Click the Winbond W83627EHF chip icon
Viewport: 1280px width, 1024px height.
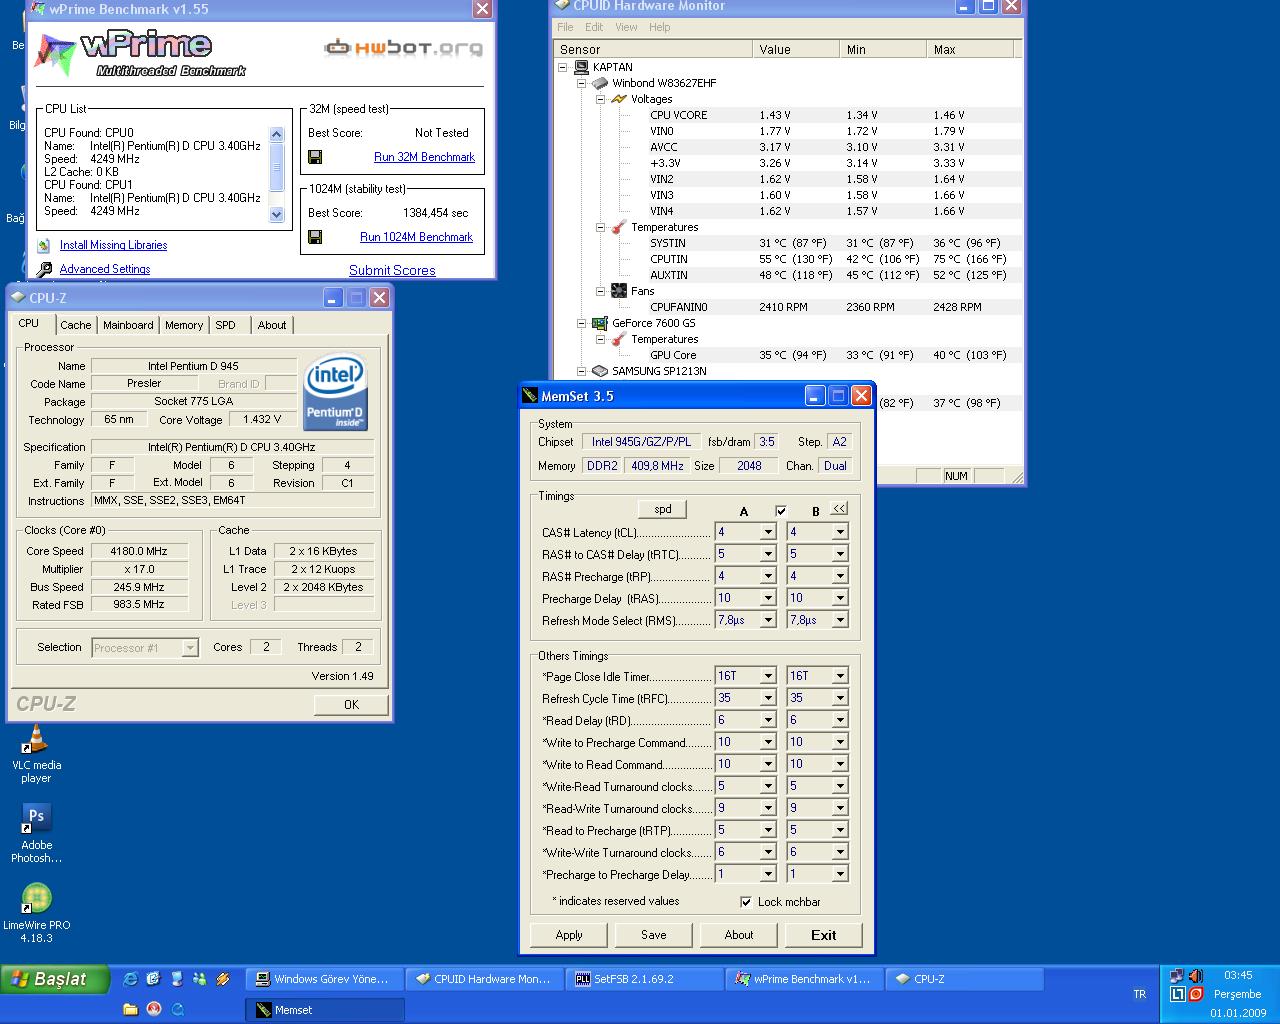600,83
